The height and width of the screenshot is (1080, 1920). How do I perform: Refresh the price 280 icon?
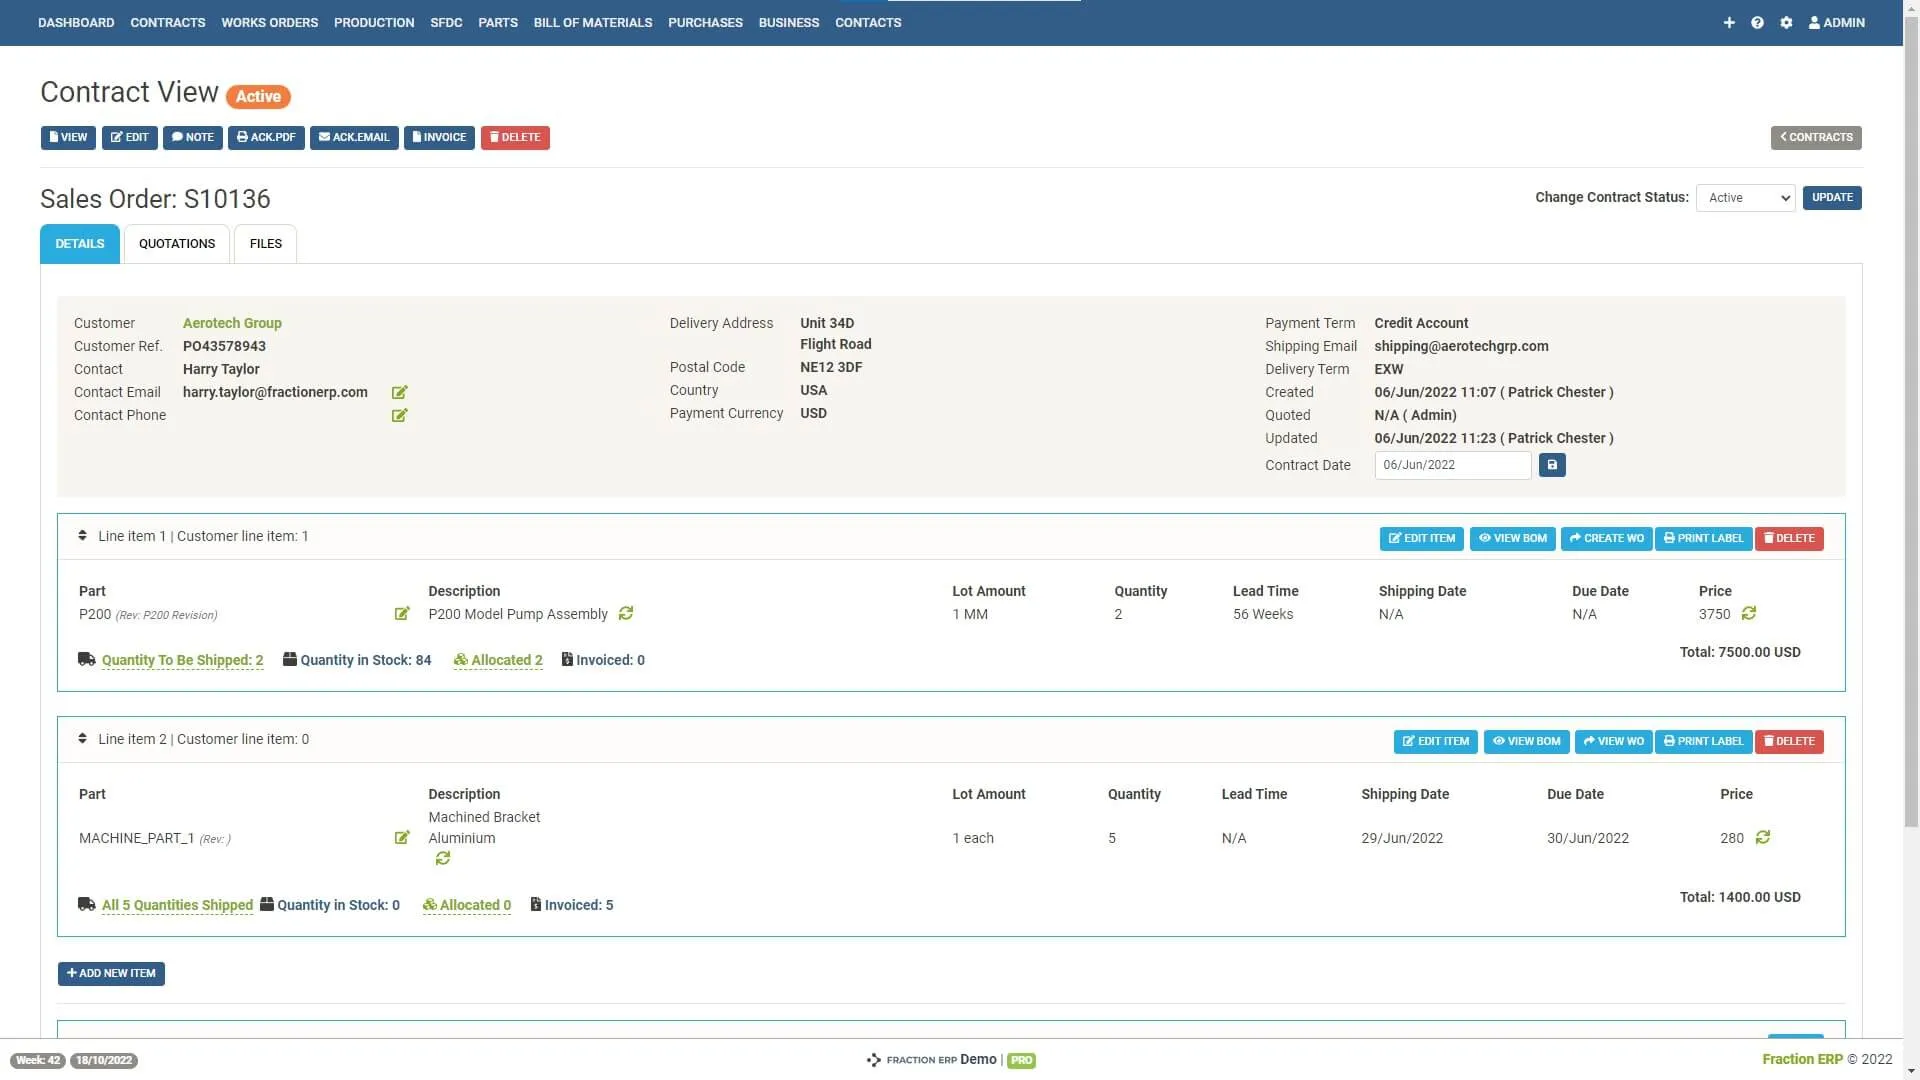(x=1763, y=837)
